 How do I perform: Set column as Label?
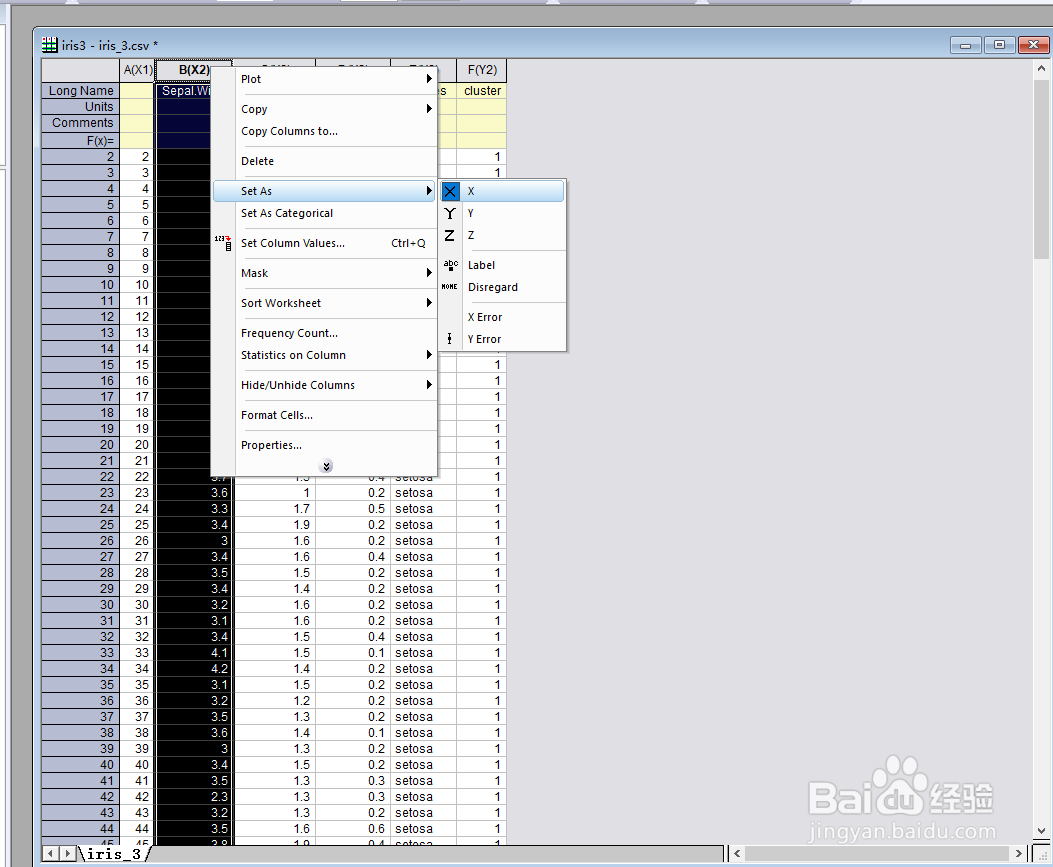(x=502, y=265)
